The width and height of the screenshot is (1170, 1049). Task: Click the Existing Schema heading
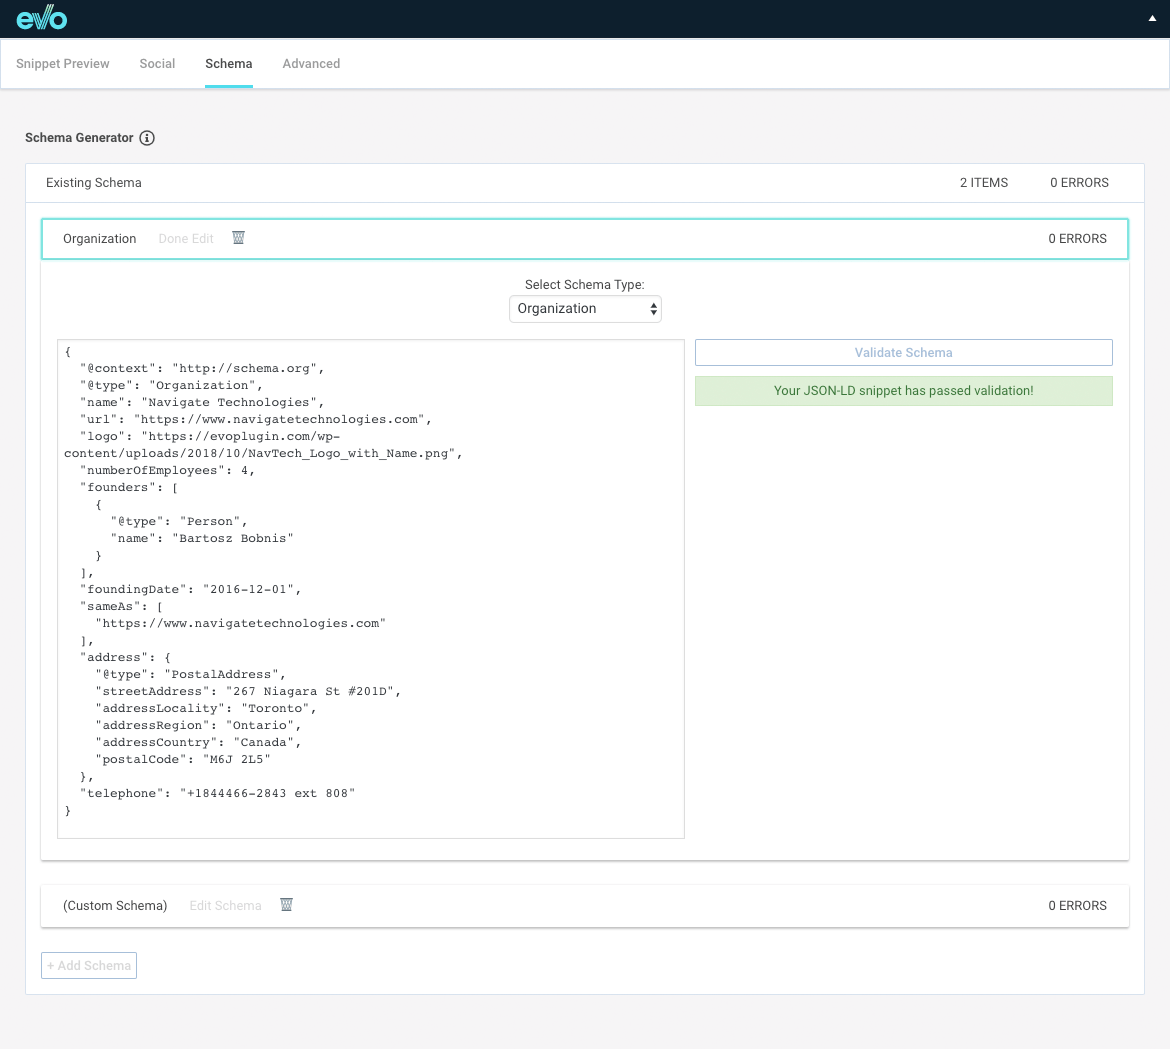pyautogui.click(x=93, y=183)
